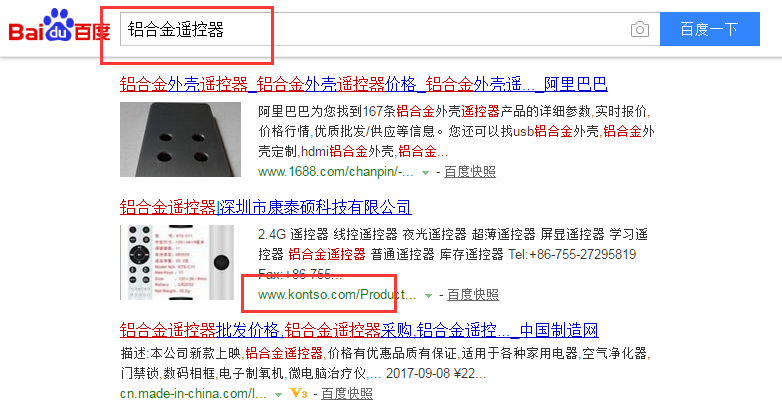Click the www.kontso.com/Product green URL
Viewport: 782px width, 417px height.
coord(337,295)
